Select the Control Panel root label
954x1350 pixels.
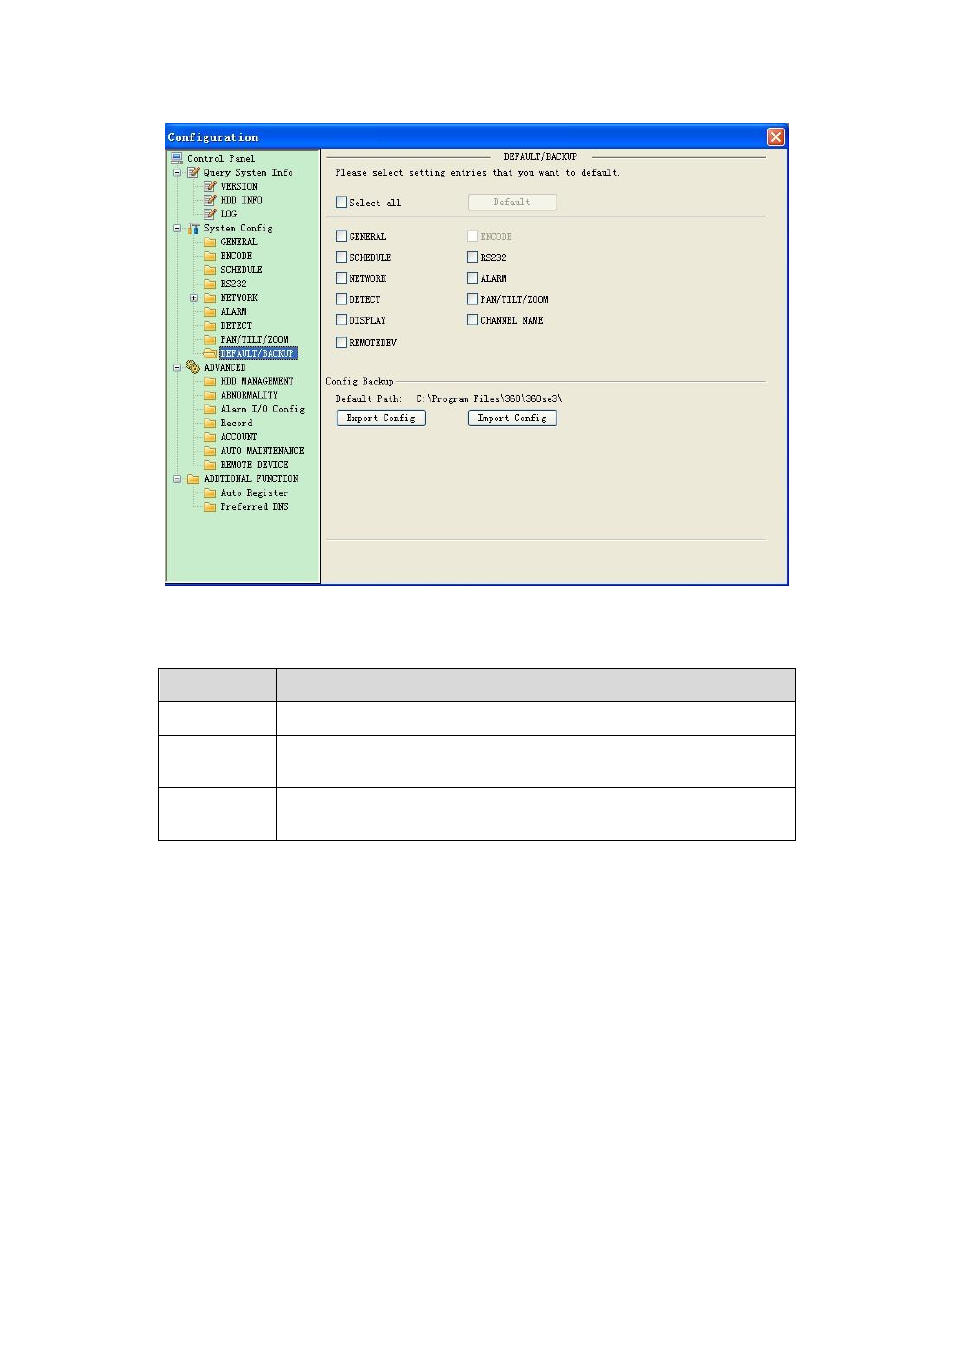pyautogui.click(x=221, y=158)
